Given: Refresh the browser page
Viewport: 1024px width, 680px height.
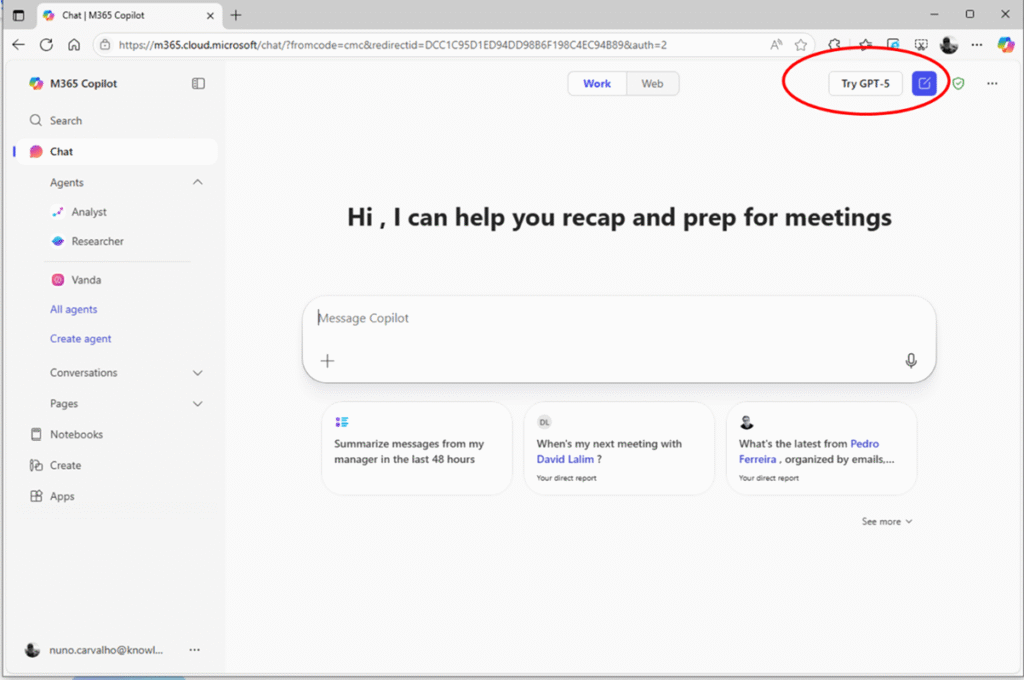Looking at the screenshot, I should pyautogui.click(x=46, y=45).
